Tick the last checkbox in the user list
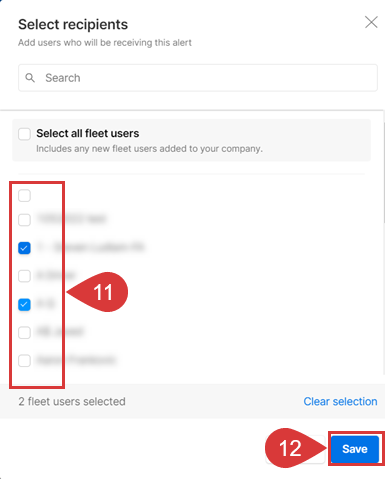The image size is (385, 479). click(24, 361)
